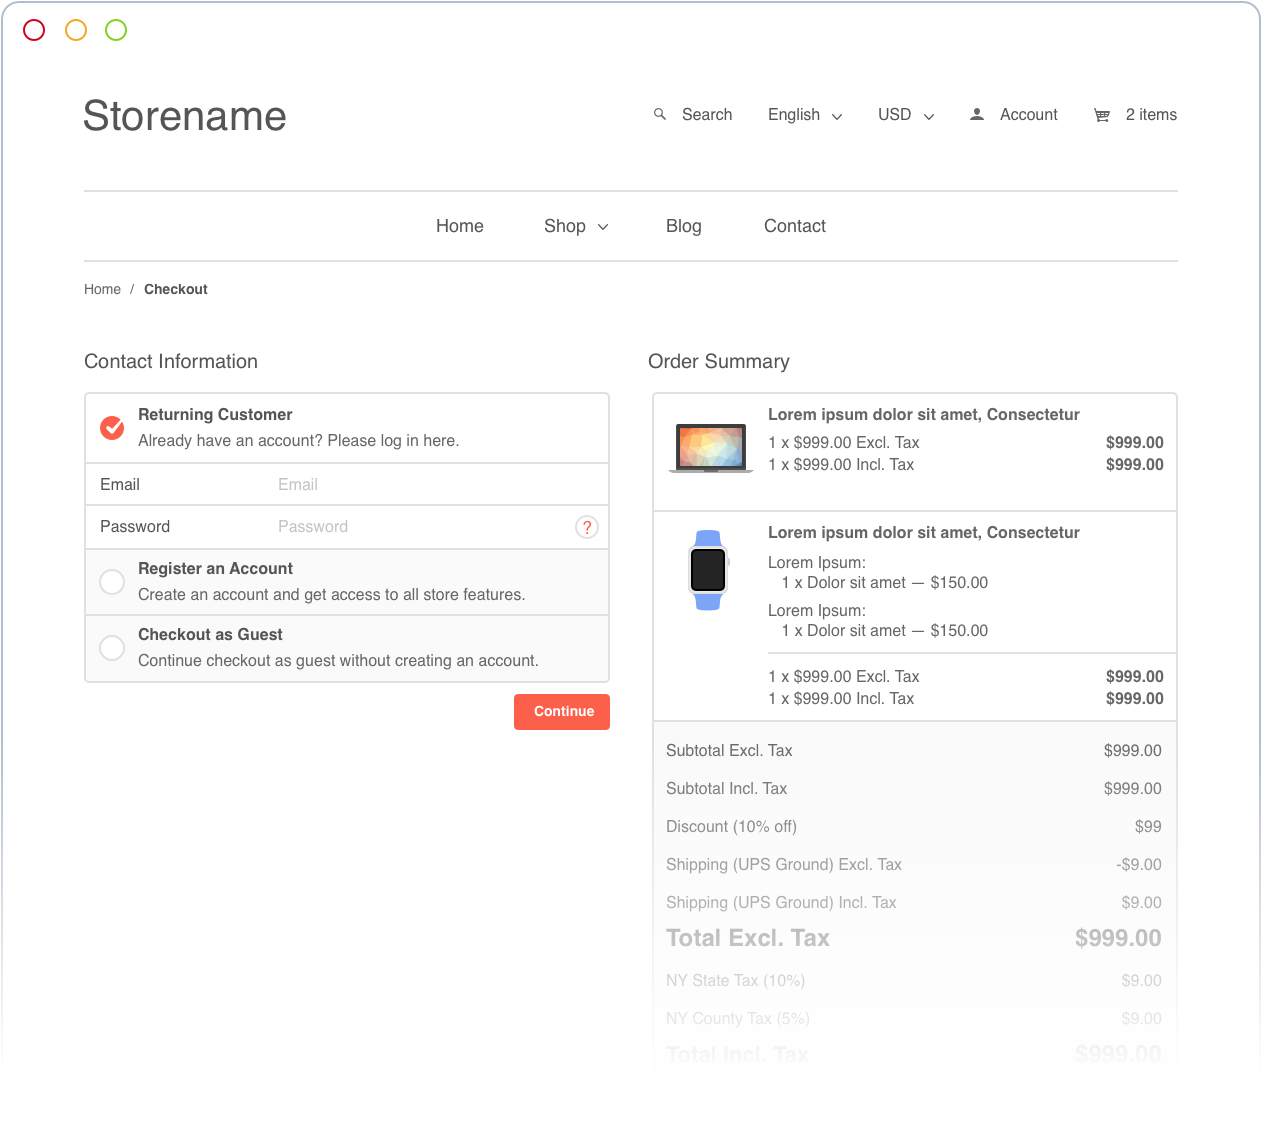Click the green window maximize circle

(x=116, y=30)
